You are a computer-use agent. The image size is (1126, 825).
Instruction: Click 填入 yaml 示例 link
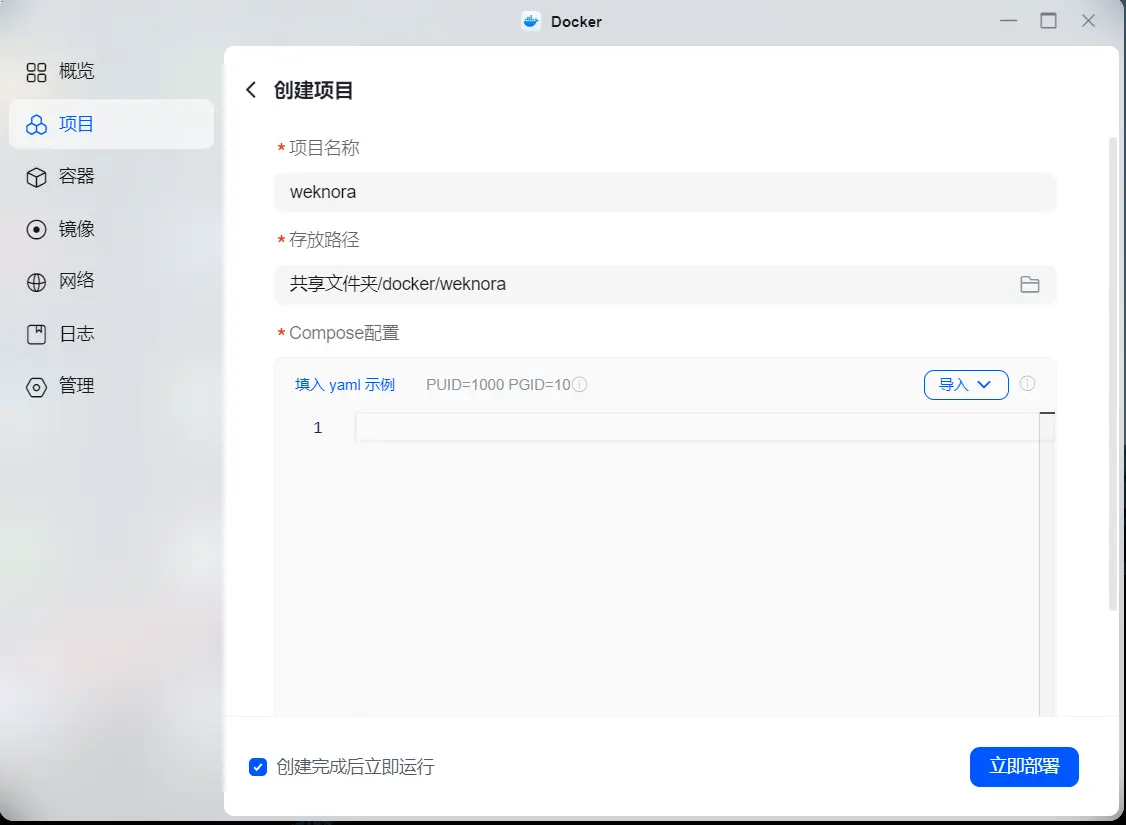[345, 385]
